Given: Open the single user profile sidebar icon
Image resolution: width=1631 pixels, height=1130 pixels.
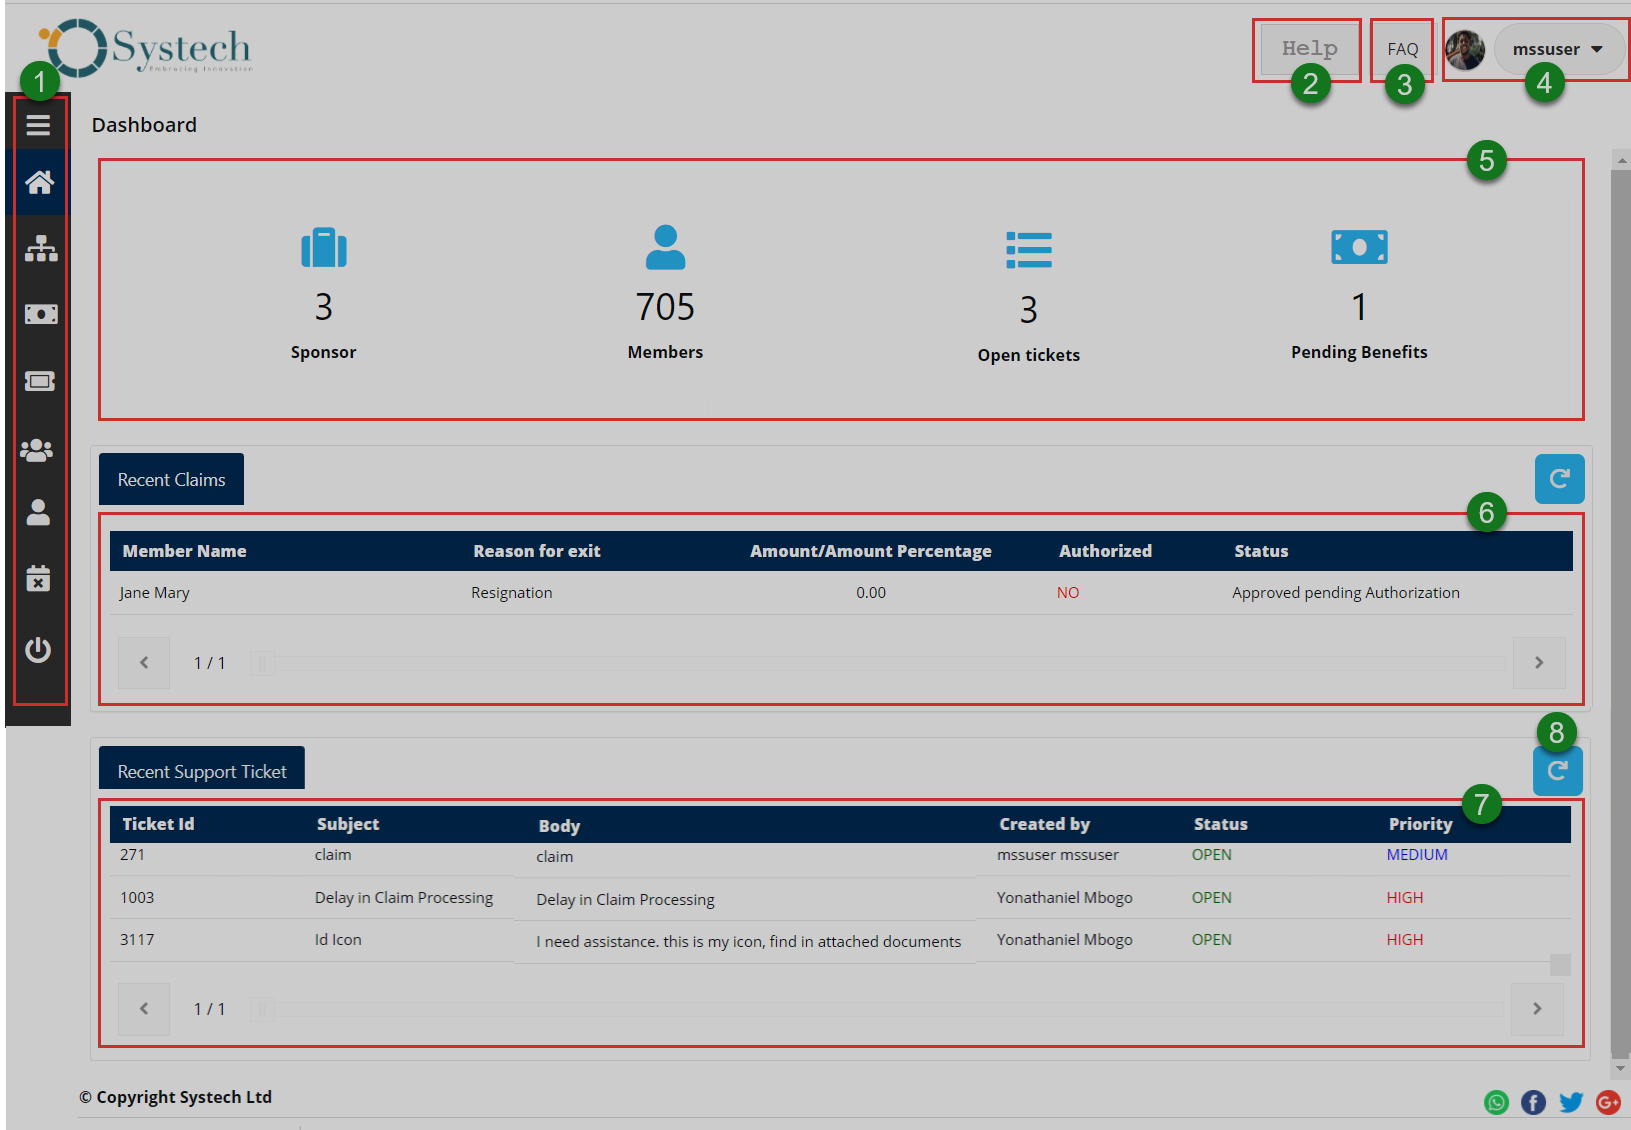Looking at the screenshot, I should pos(38,513).
